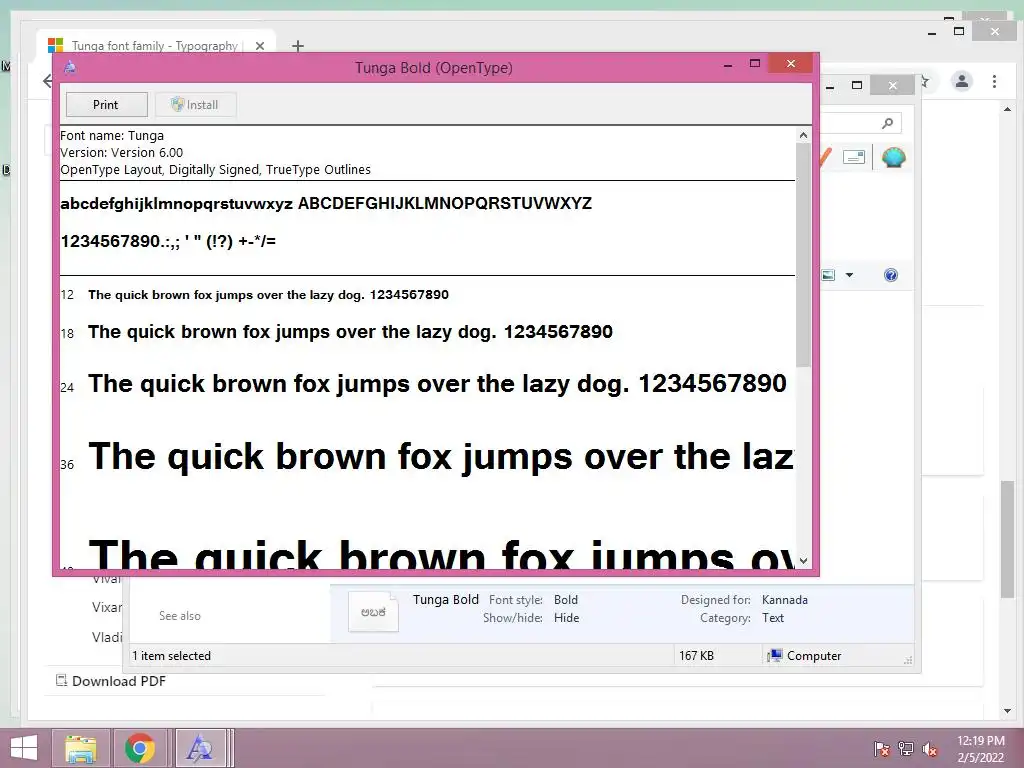Image resolution: width=1024 pixels, height=768 pixels.
Task: Open Chrome three-dot menu
Action: point(994,81)
